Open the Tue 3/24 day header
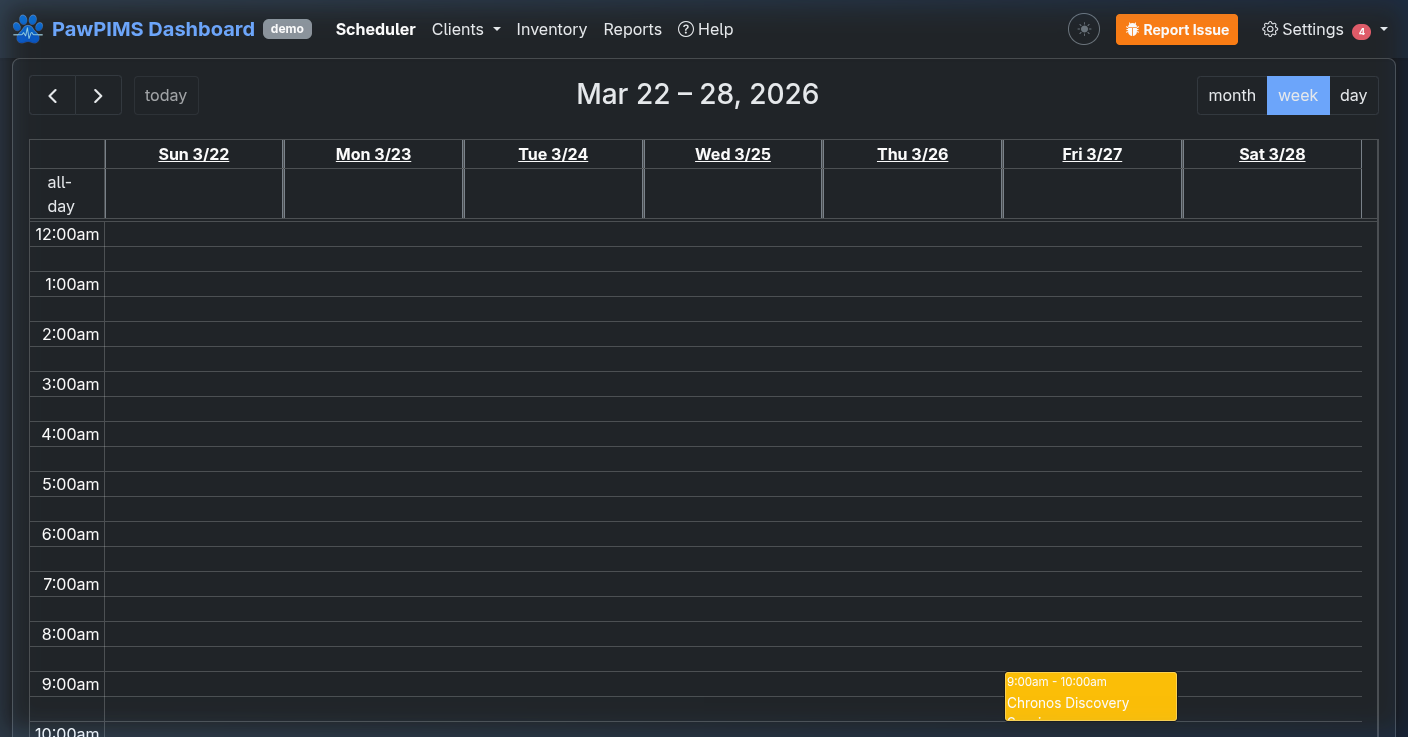 pos(553,154)
